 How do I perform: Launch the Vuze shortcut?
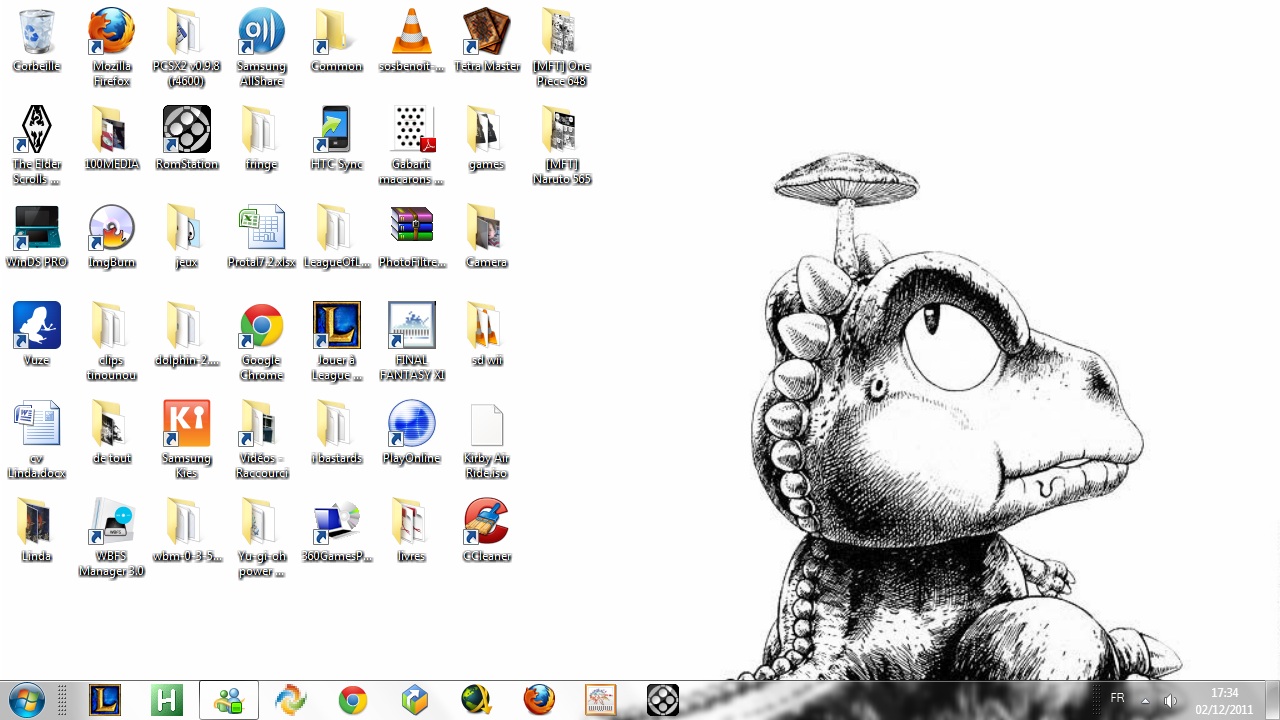point(37,334)
